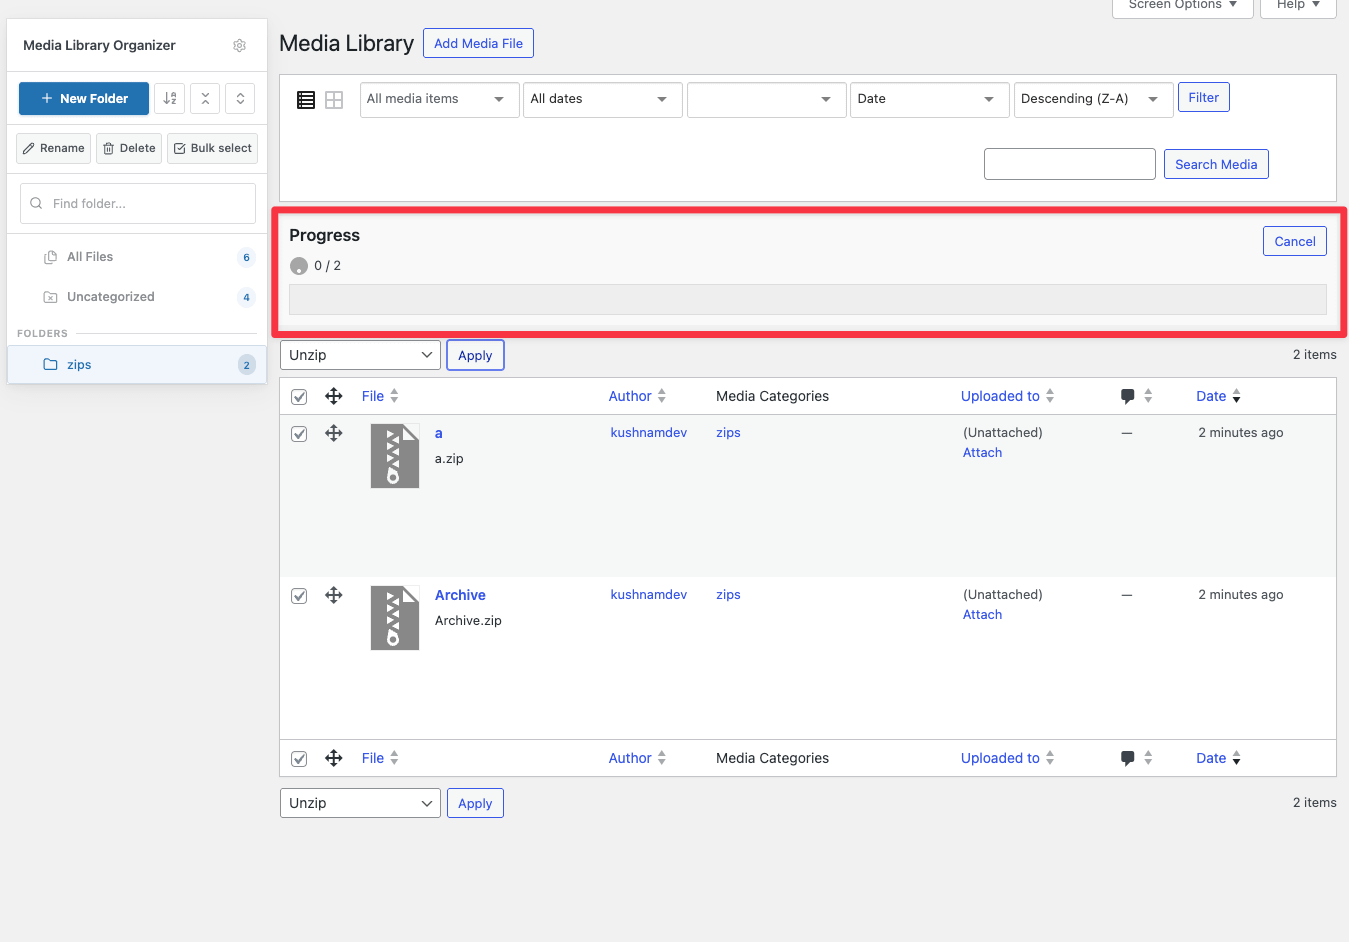The image size is (1349, 942).
Task: Open the Unzip bulk action dropdown
Action: [359, 354]
